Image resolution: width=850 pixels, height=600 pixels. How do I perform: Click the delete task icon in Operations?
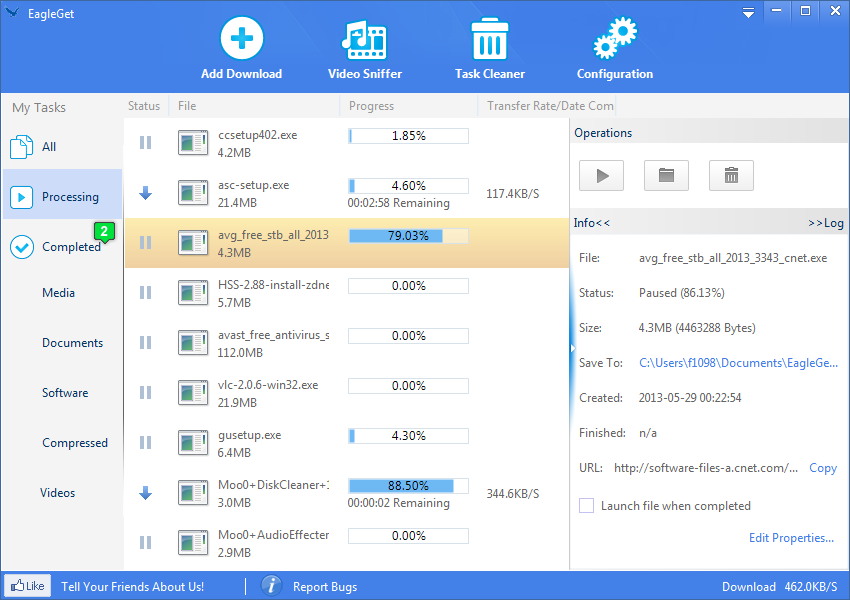(731, 175)
